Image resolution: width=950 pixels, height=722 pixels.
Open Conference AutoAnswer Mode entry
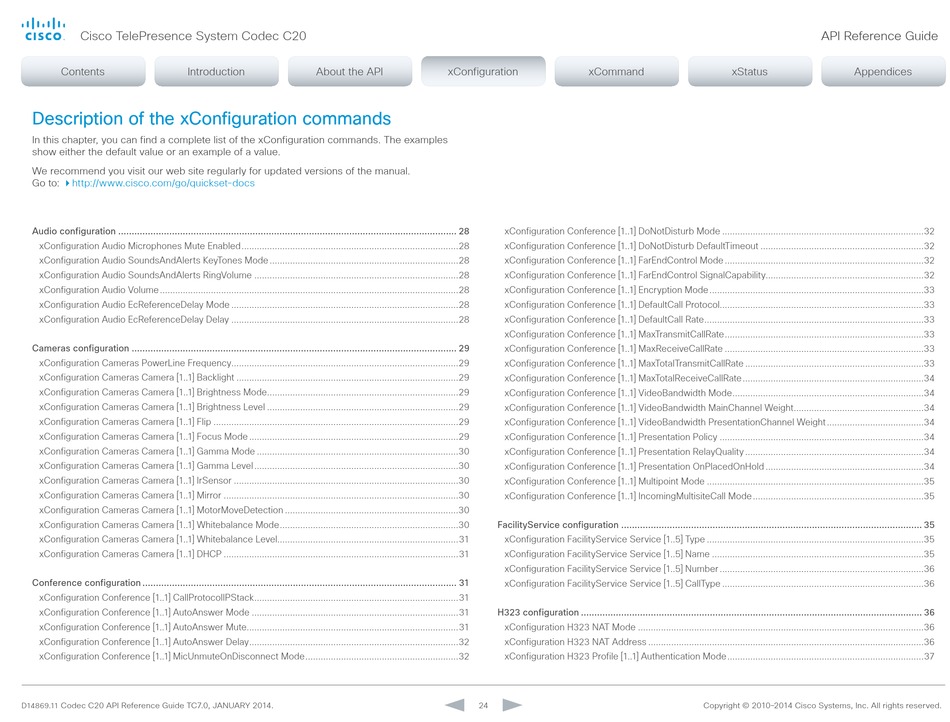pos(254,612)
